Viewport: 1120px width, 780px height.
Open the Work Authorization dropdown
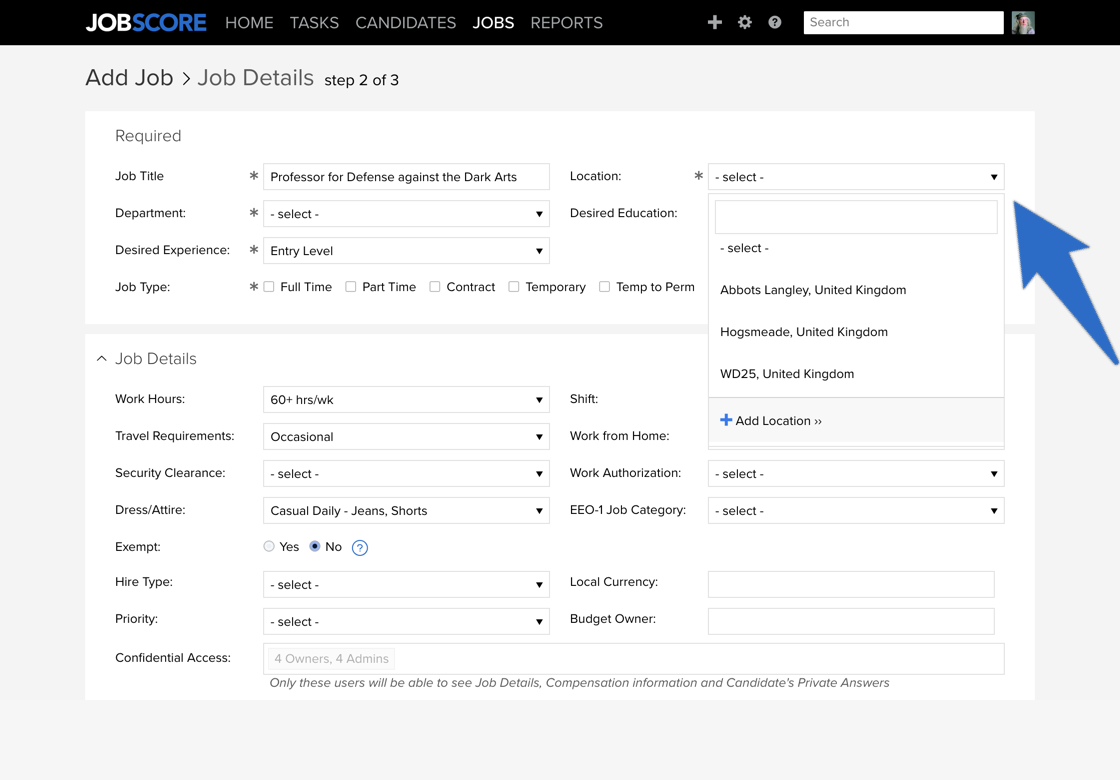(x=856, y=474)
